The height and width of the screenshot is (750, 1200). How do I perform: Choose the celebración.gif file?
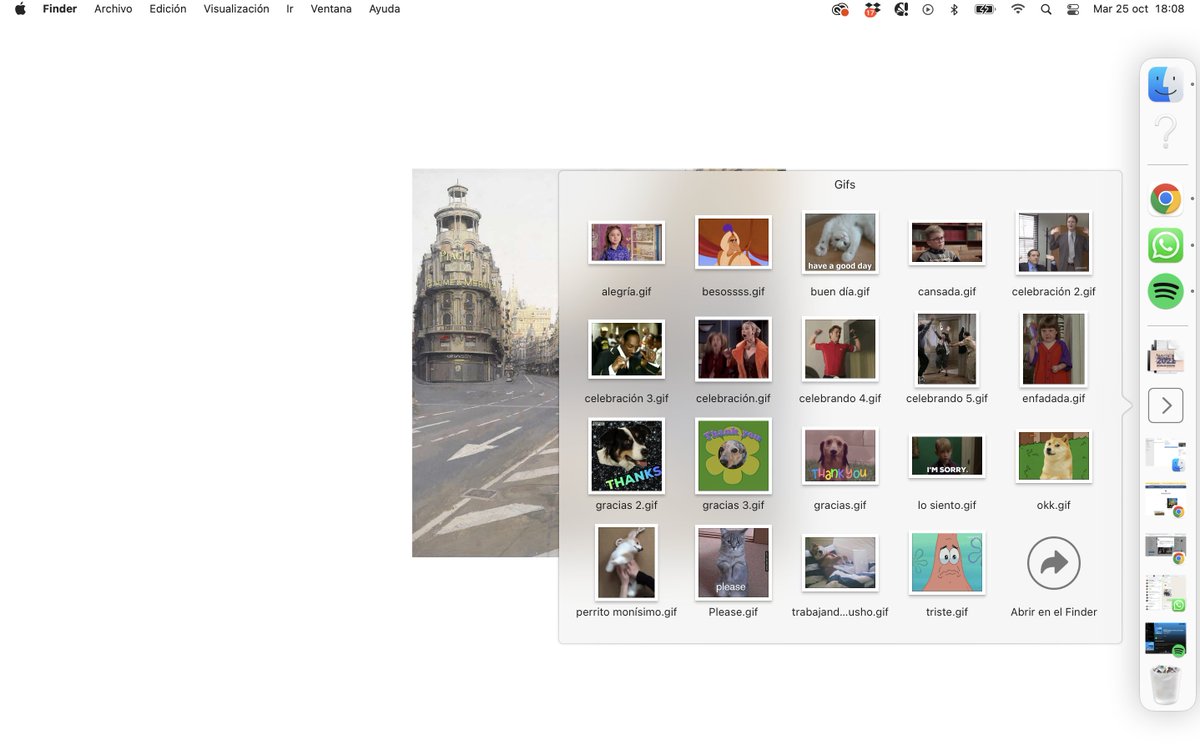(733, 349)
